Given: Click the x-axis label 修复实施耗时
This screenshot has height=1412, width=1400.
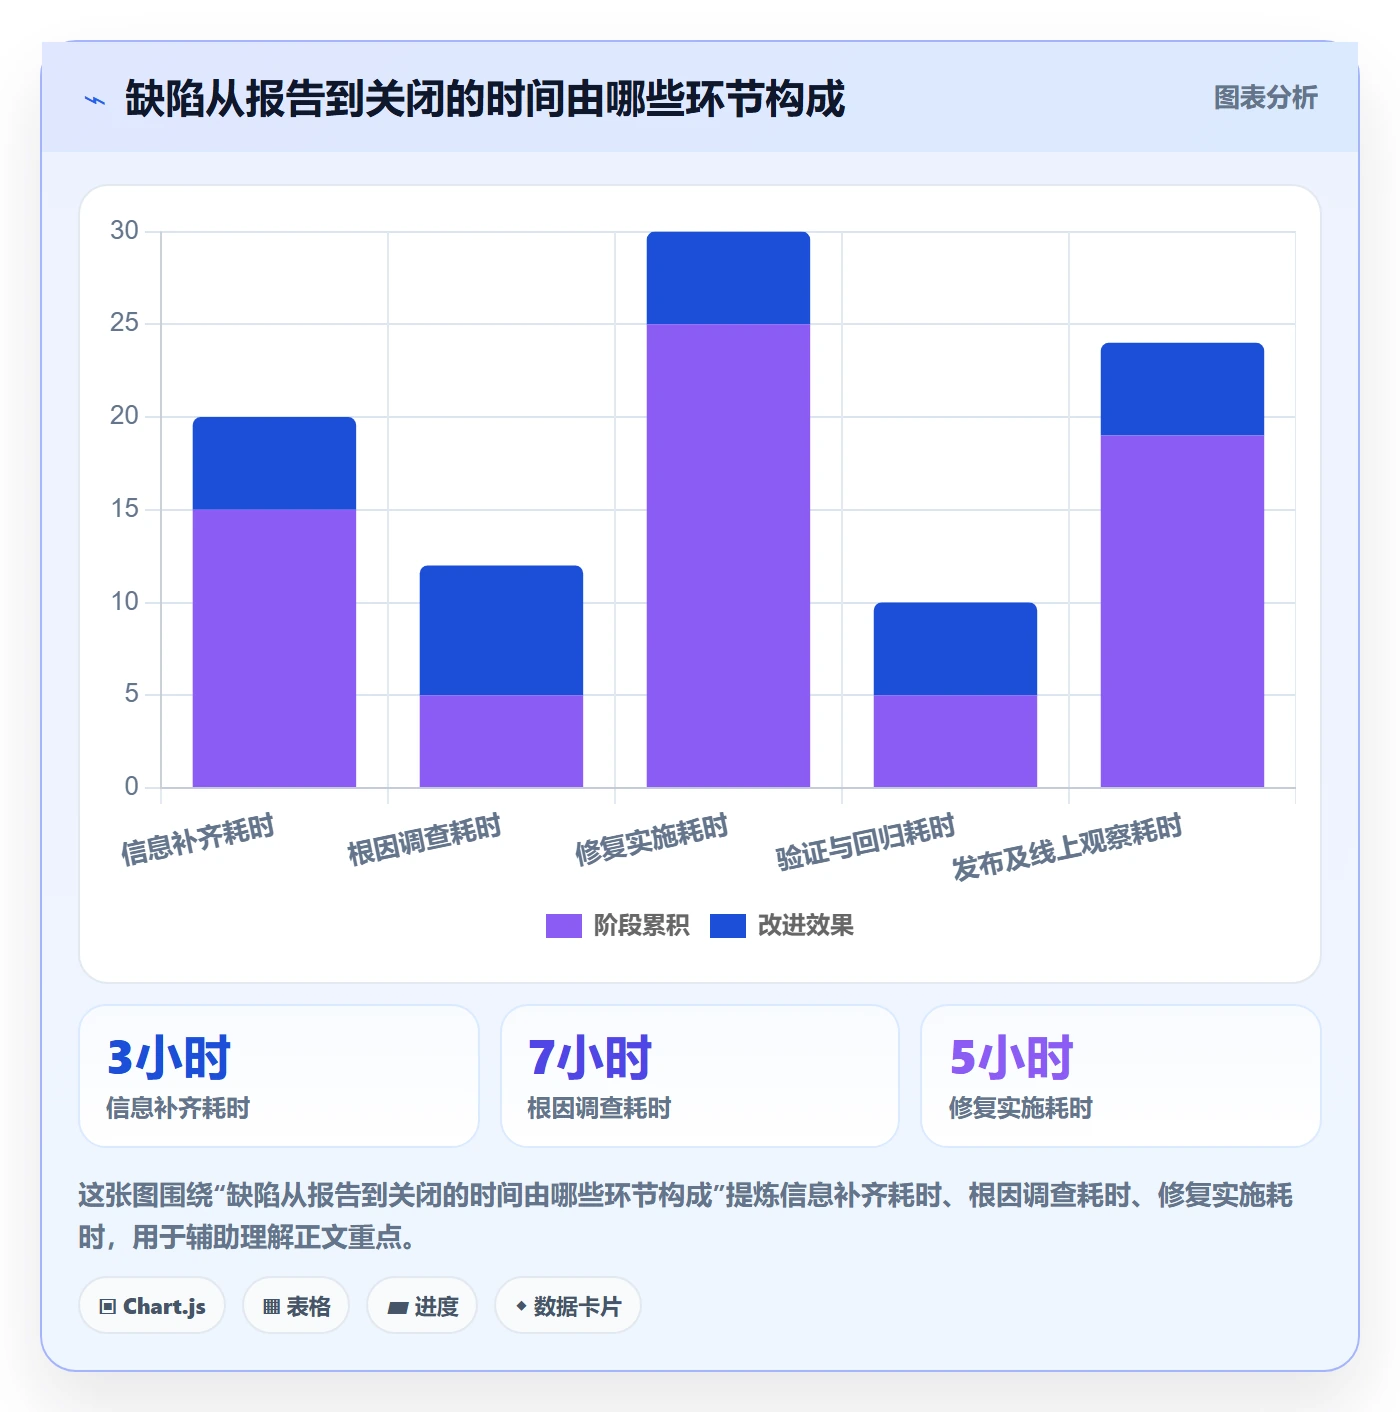Looking at the screenshot, I should (651, 840).
